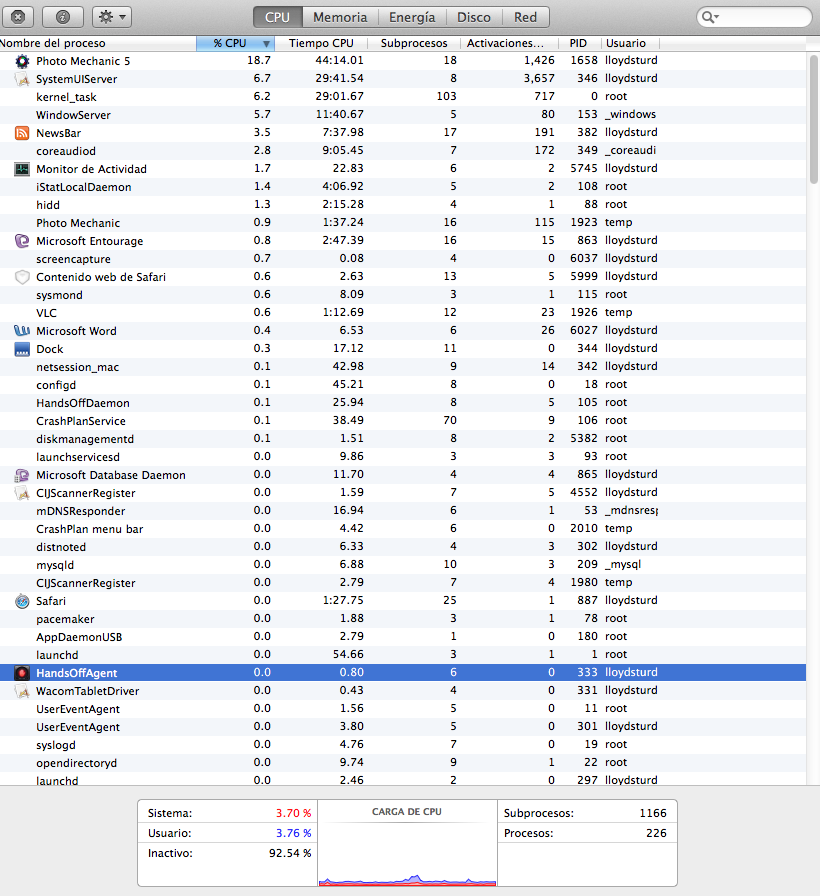
Task: Select the AppDaemonUSB process name
Action: click(x=79, y=637)
